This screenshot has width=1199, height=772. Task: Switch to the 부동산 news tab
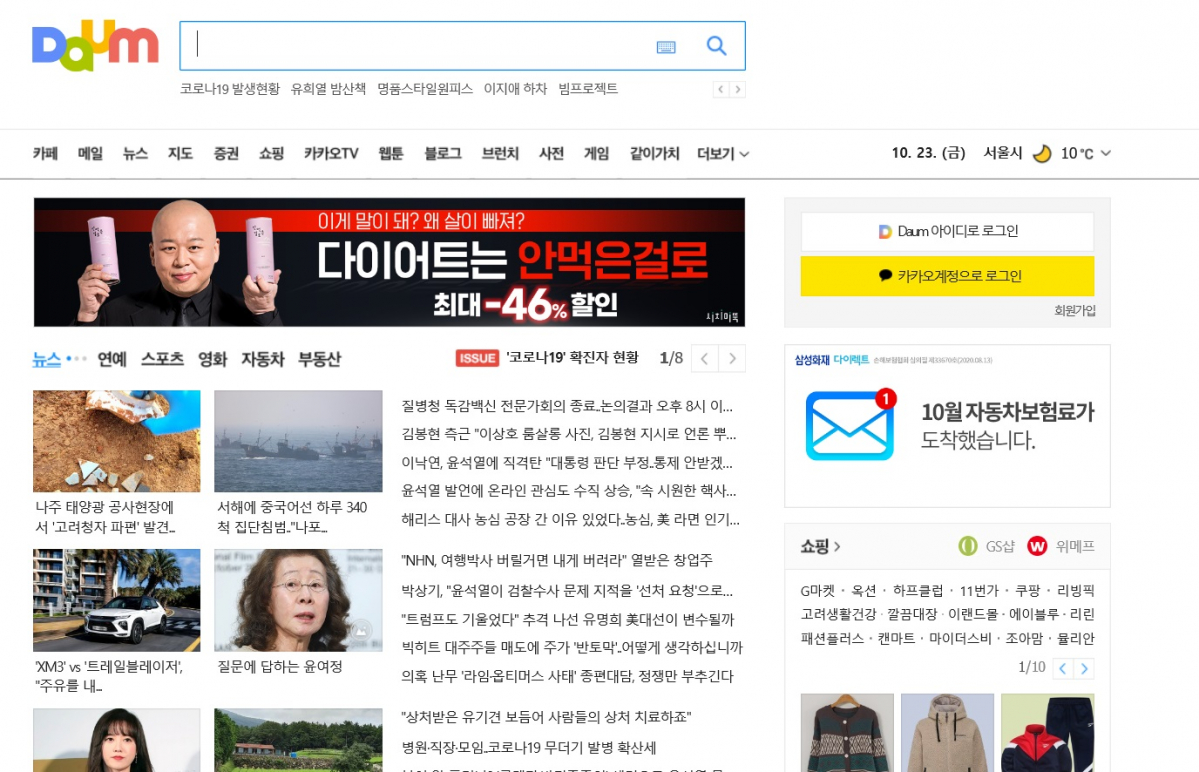pyautogui.click(x=318, y=357)
